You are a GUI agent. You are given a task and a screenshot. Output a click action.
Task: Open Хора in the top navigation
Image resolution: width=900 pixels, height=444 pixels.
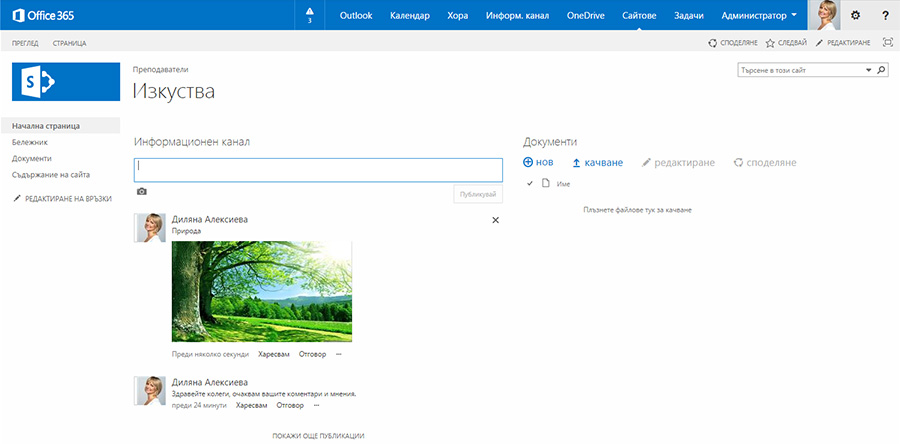click(x=457, y=15)
